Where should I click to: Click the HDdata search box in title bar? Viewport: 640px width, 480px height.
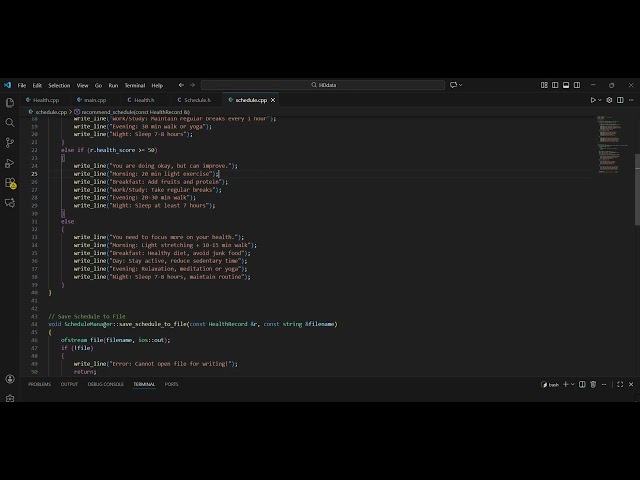point(323,85)
